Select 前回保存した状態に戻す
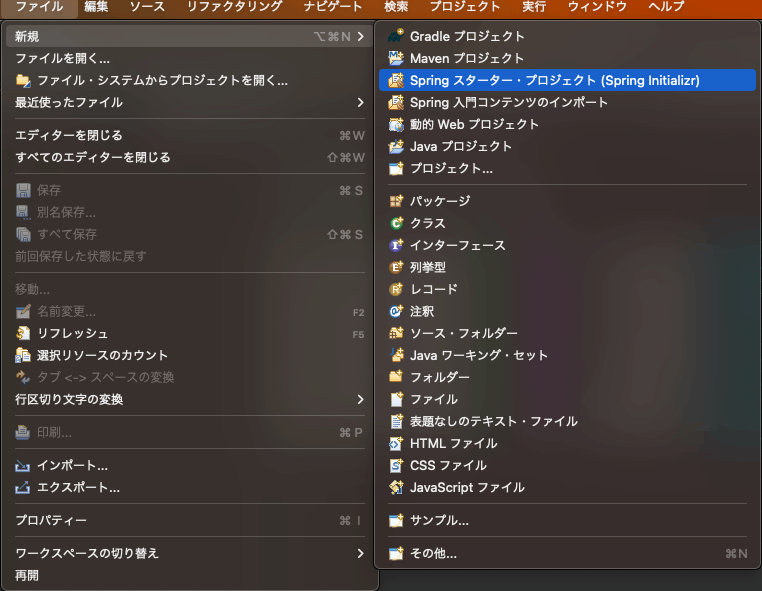 coord(190,256)
